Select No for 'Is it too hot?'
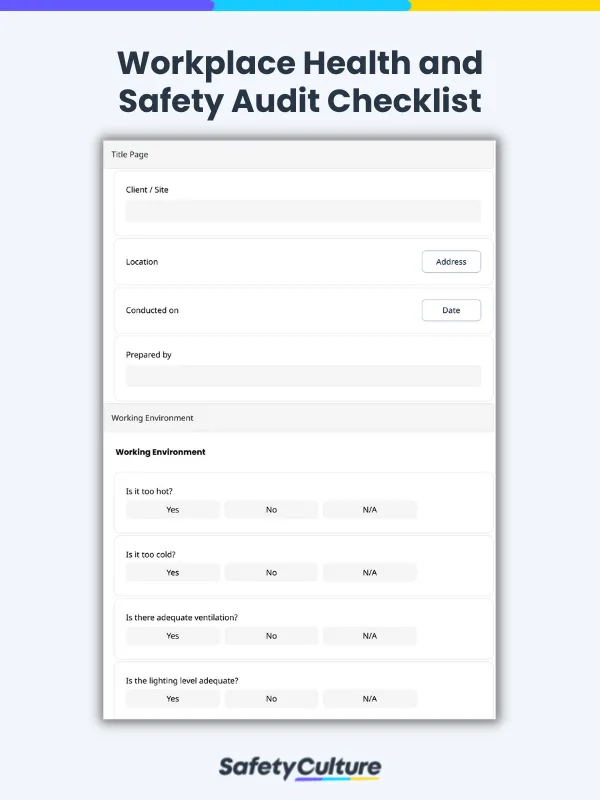The height and width of the screenshot is (800, 600). click(271, 510)
